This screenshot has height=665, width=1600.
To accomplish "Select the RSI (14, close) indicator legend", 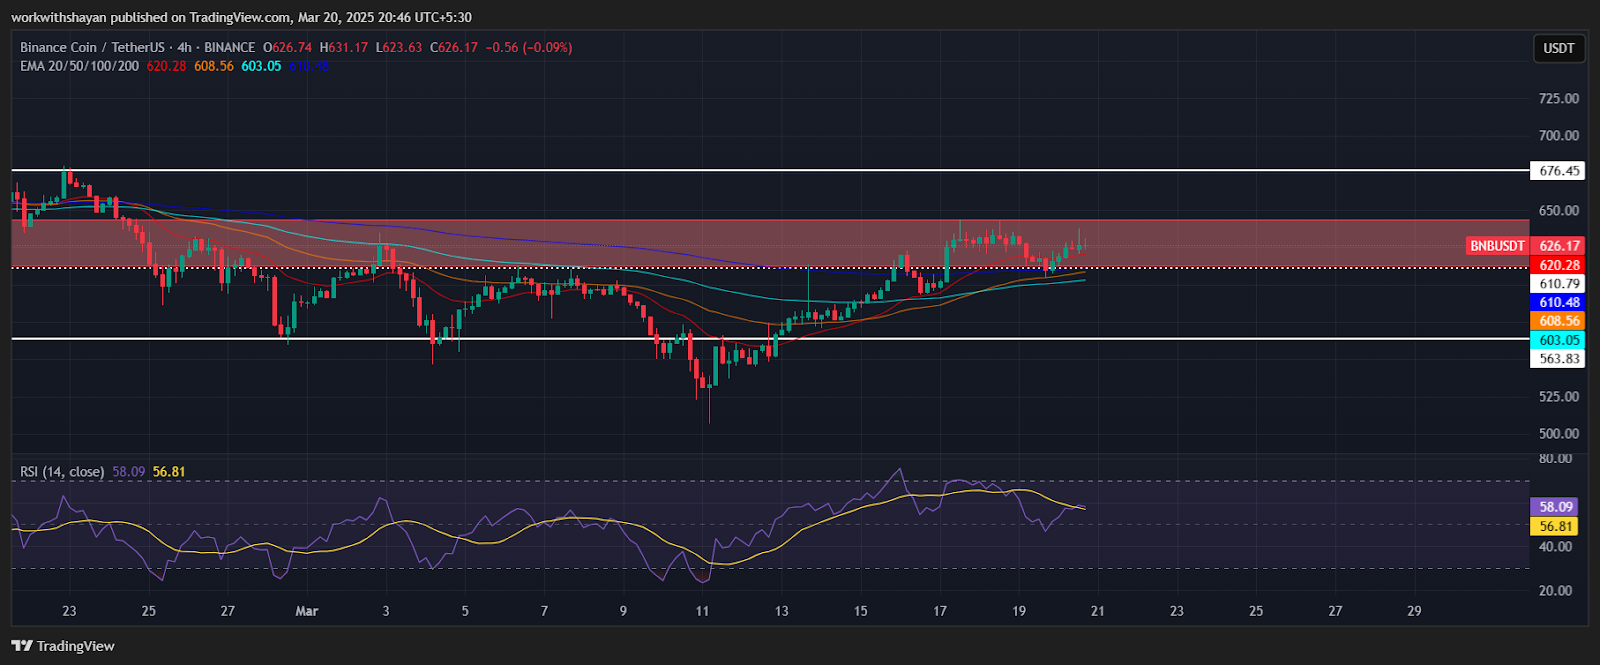I will [62, 472].
